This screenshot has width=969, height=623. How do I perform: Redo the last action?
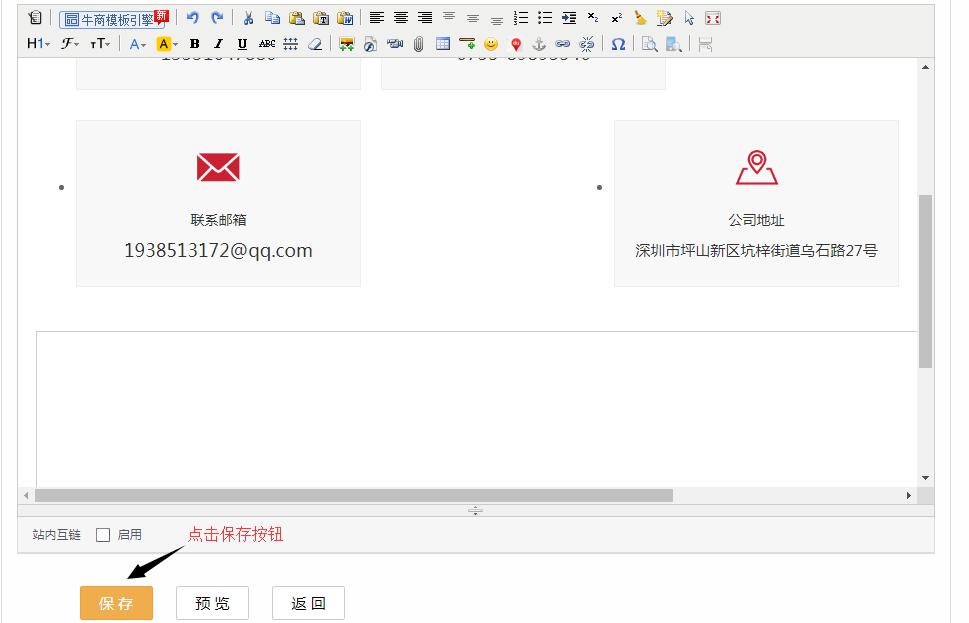217,18
